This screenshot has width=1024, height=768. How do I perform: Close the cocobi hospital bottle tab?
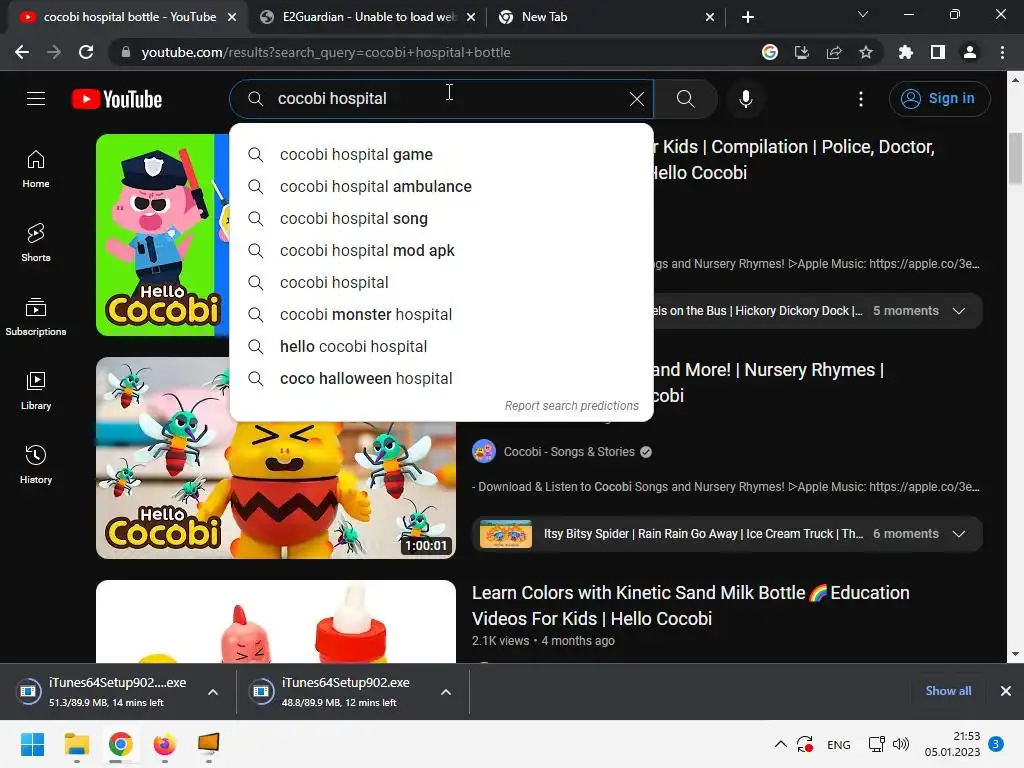point(232,17)
